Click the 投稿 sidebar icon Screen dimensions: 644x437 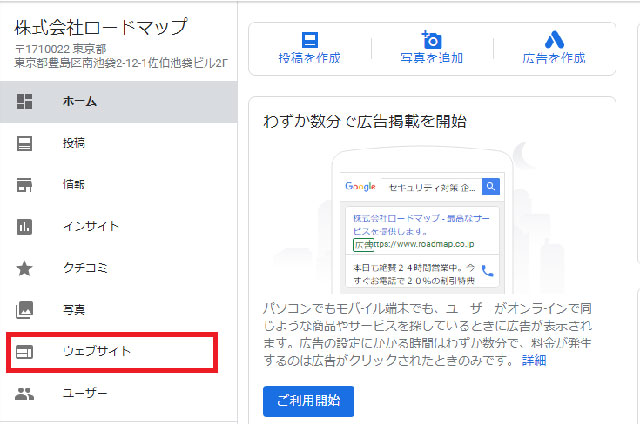[24, 143]
